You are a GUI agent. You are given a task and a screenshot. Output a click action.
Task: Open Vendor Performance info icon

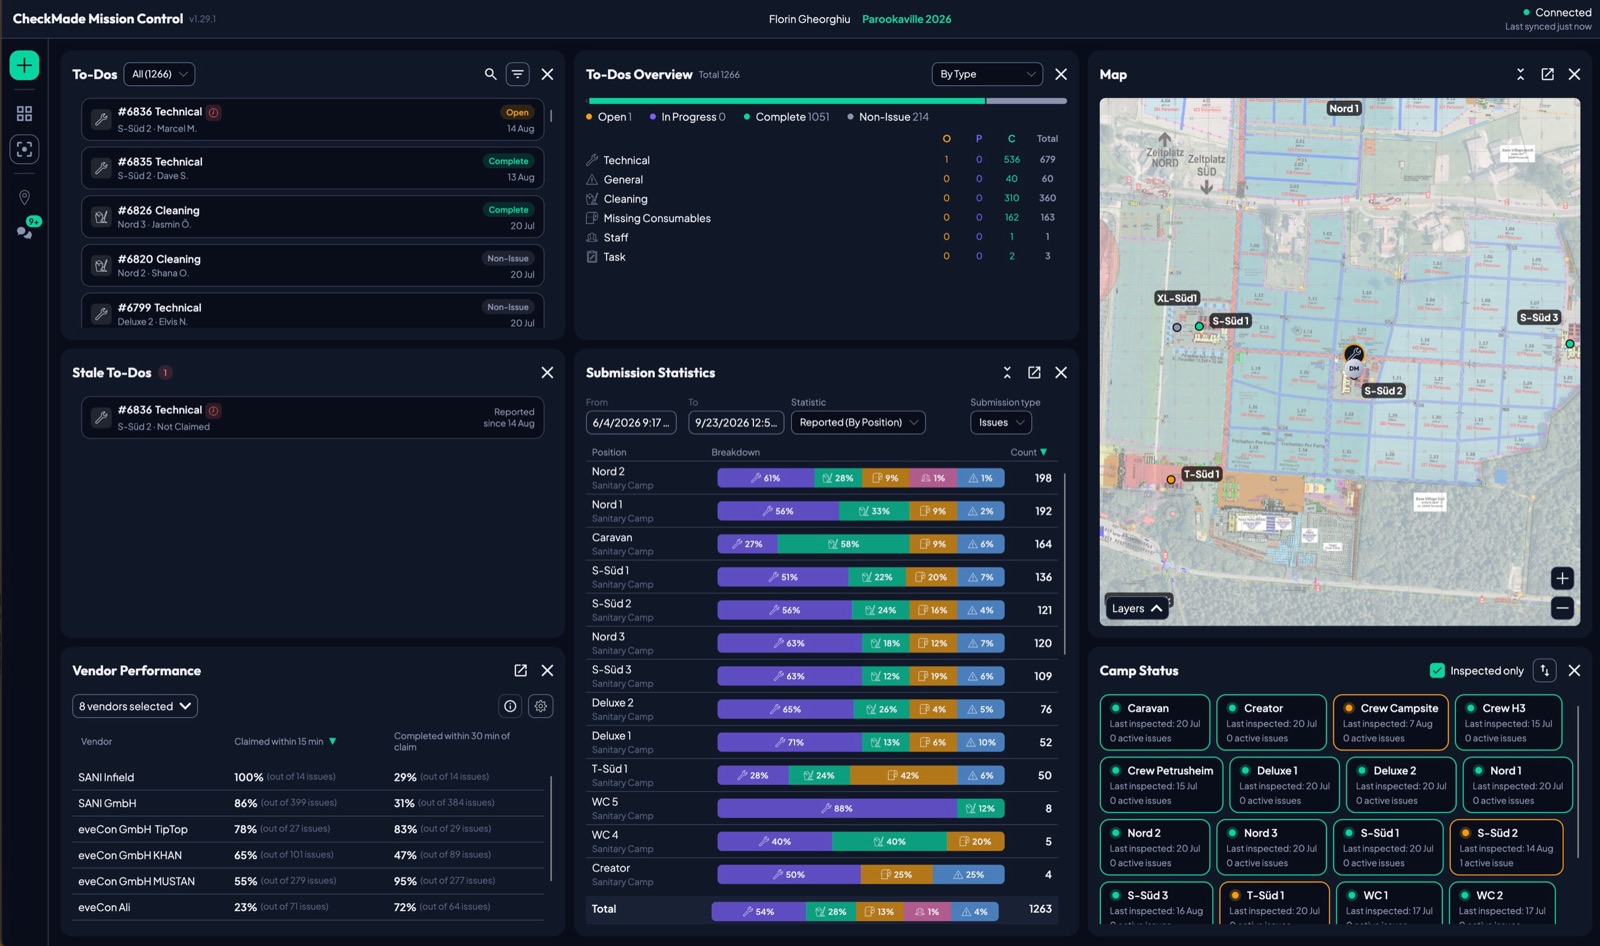point(510,706)
